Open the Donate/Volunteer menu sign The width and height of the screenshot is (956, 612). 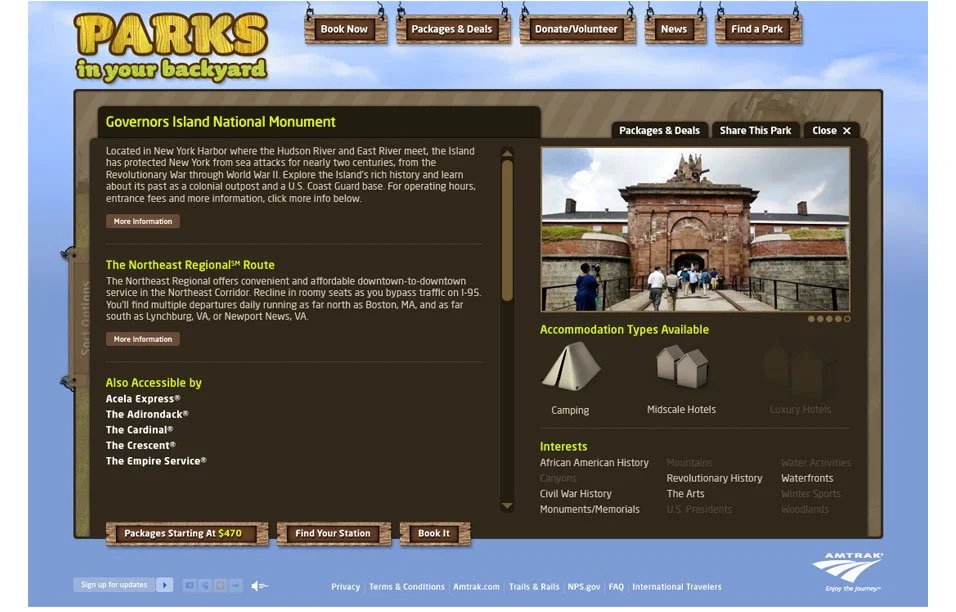pos(577,29)
